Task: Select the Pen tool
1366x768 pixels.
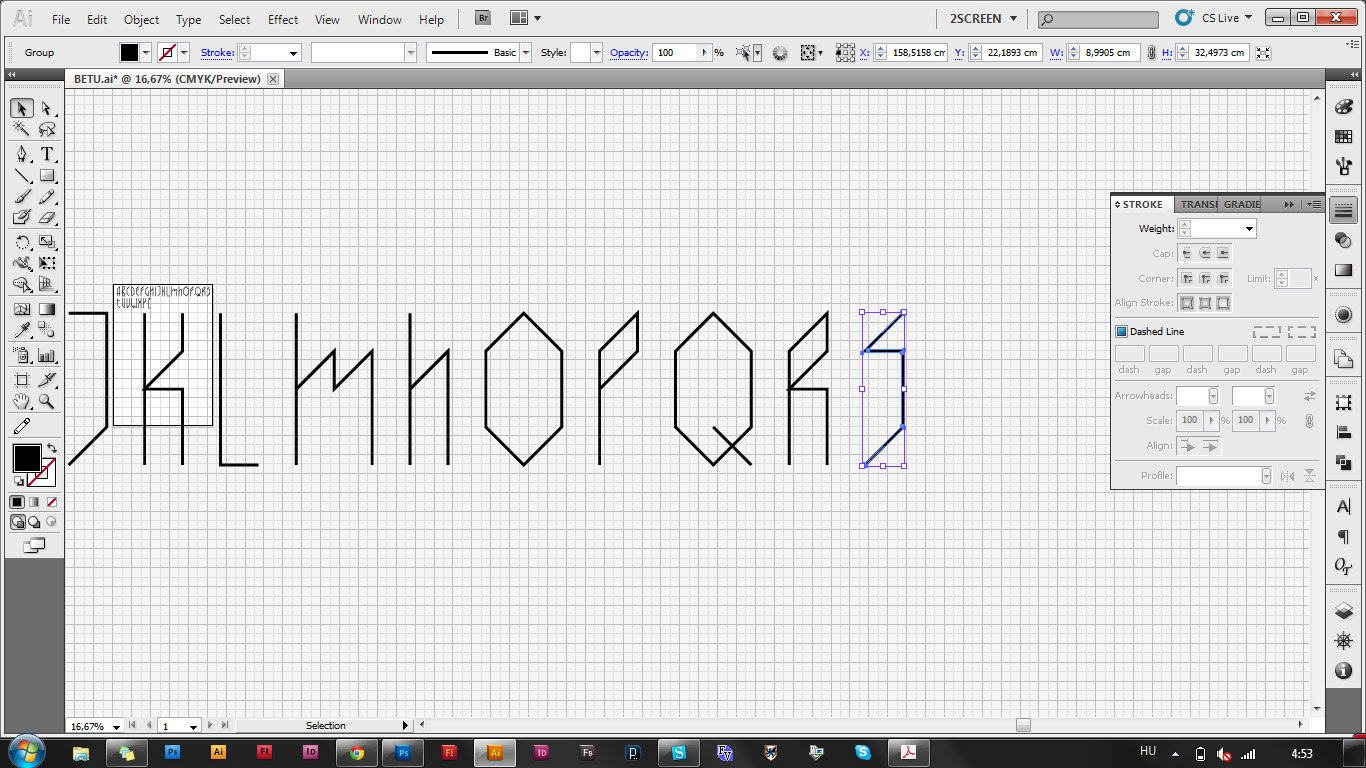Action: 23,154
